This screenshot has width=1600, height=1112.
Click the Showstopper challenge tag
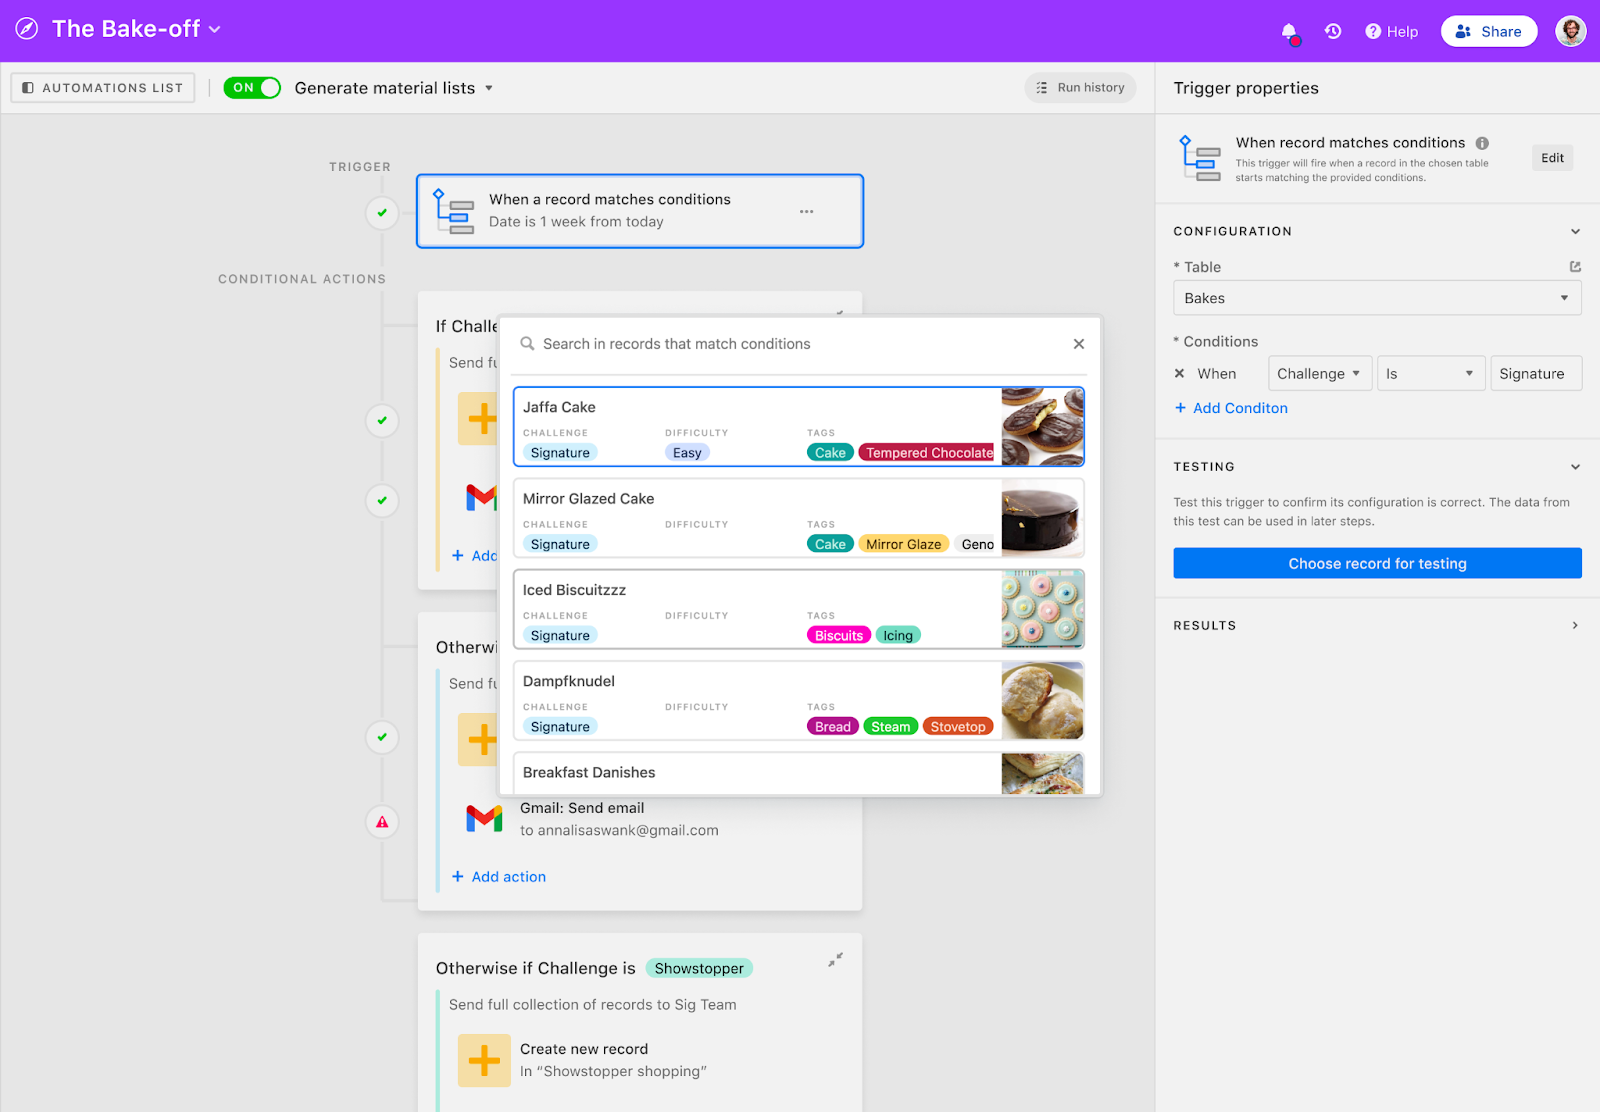point(699,968)
